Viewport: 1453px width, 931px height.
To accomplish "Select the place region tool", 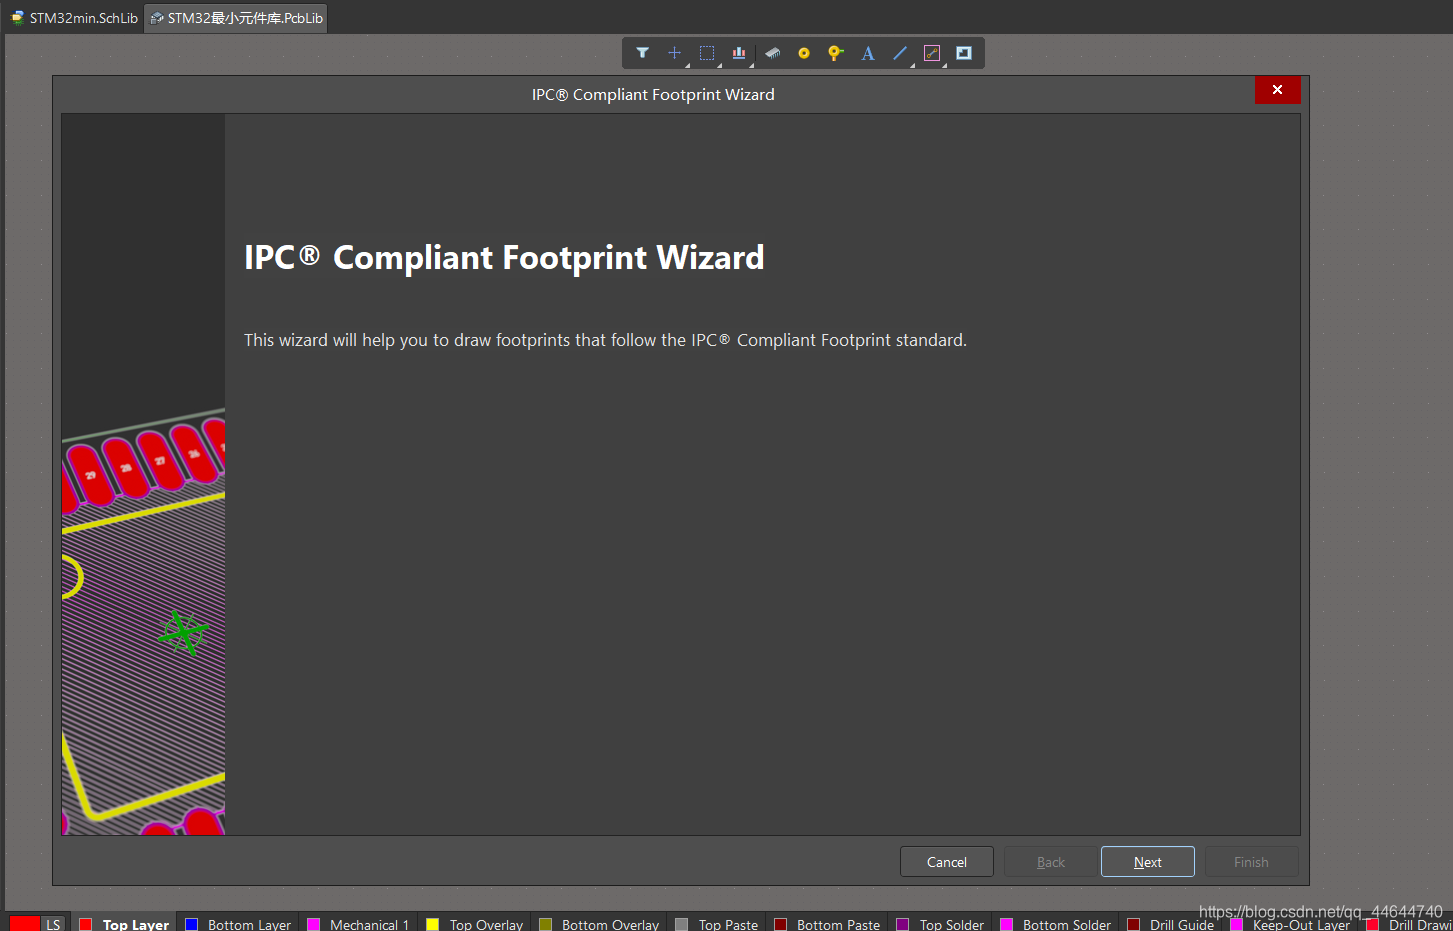I will click(x=964, y=53).
